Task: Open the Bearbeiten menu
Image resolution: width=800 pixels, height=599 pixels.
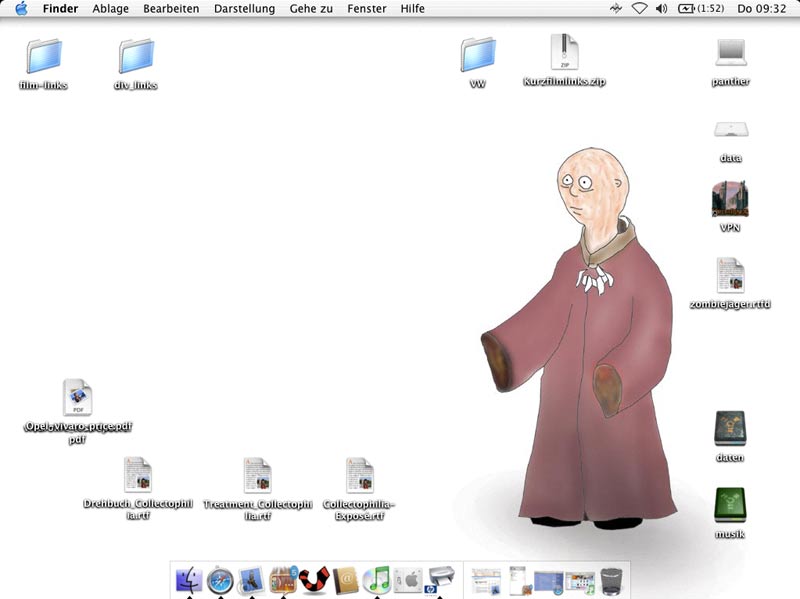Action: coord(171,9)
